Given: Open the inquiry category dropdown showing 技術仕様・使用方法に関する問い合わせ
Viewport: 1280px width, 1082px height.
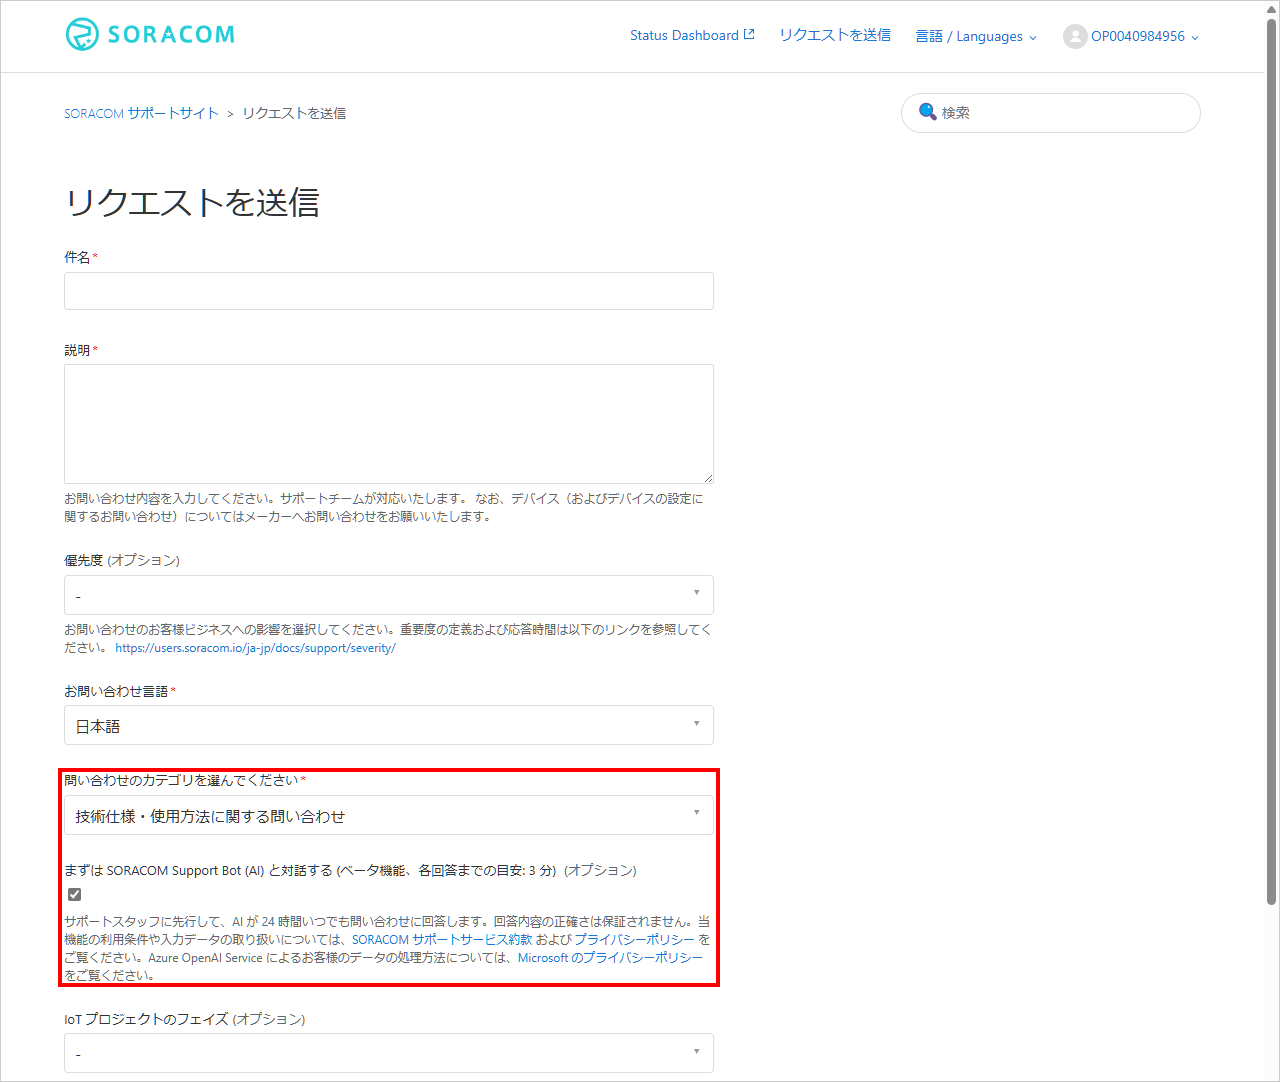Looking at the screenshot, I should coord(388,815).
